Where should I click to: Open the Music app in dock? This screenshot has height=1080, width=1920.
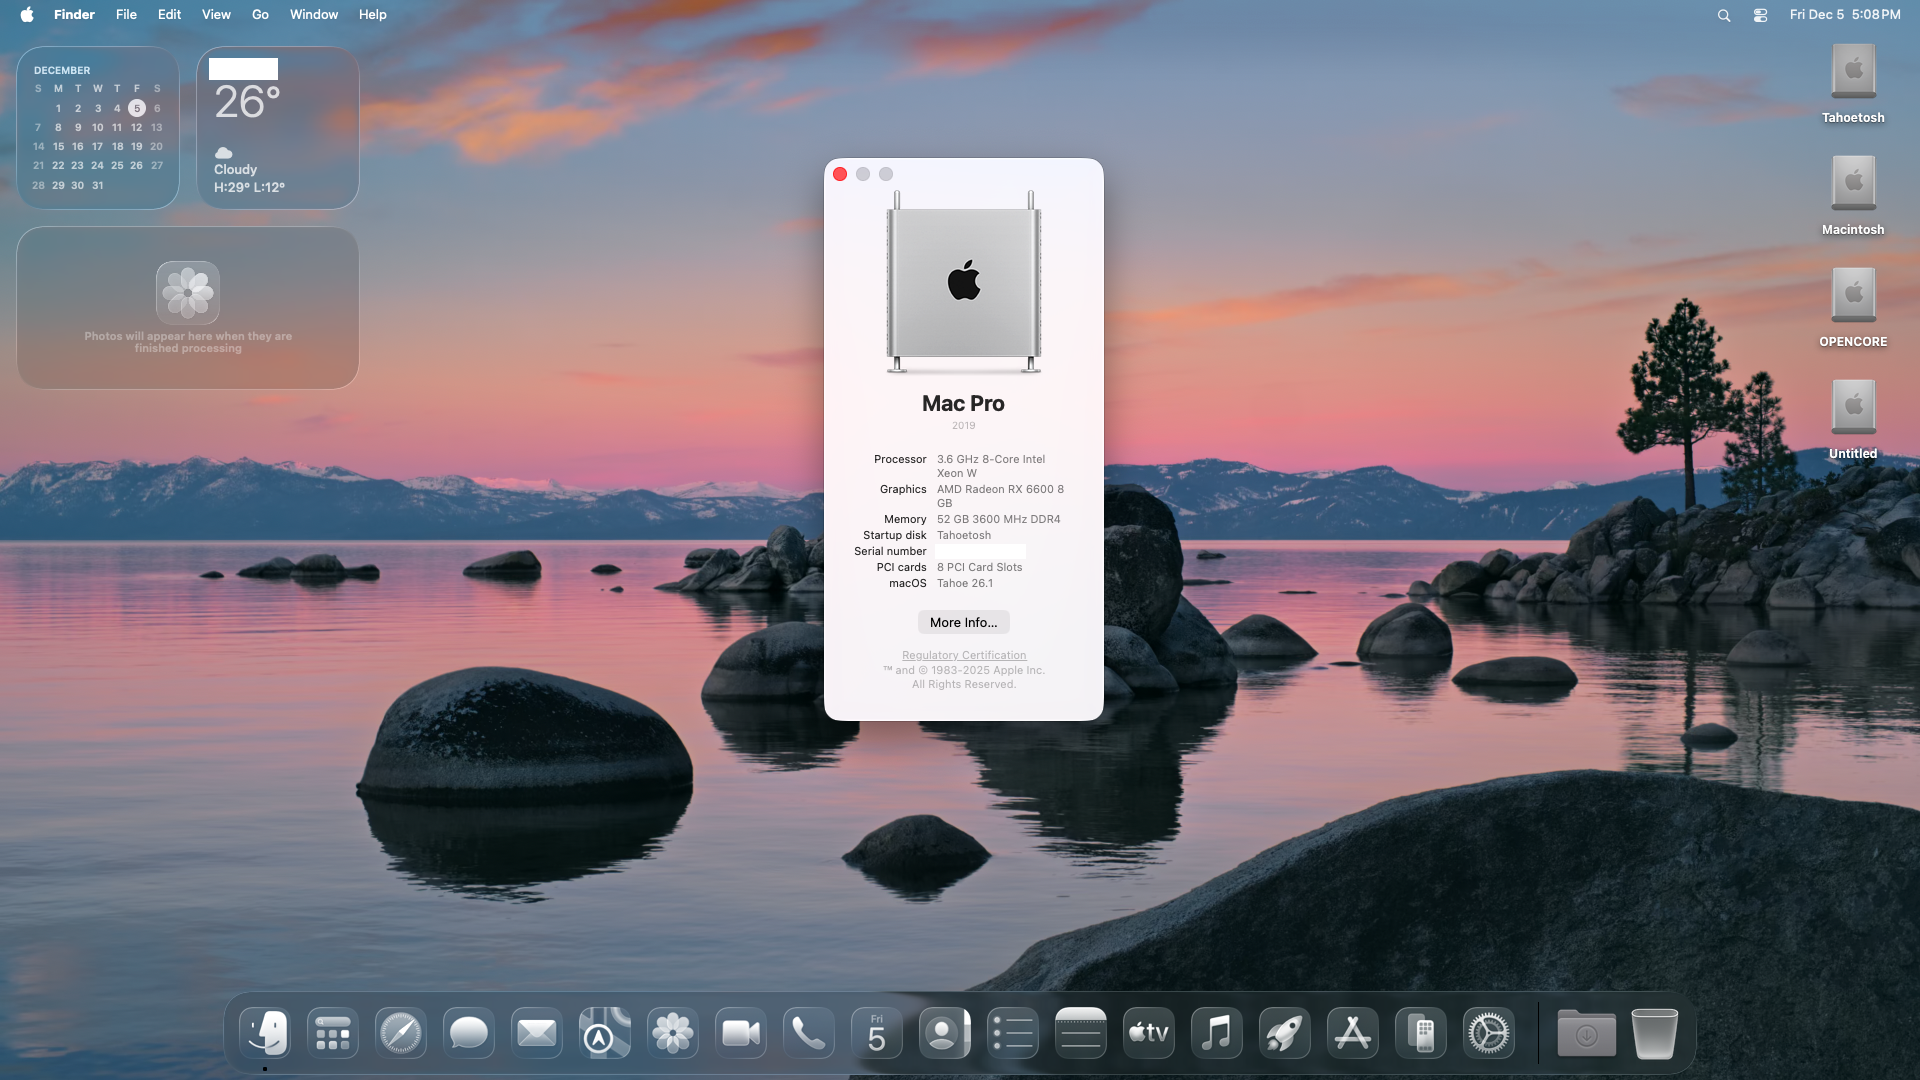pyautogui.click(x=1216, y=1033)
